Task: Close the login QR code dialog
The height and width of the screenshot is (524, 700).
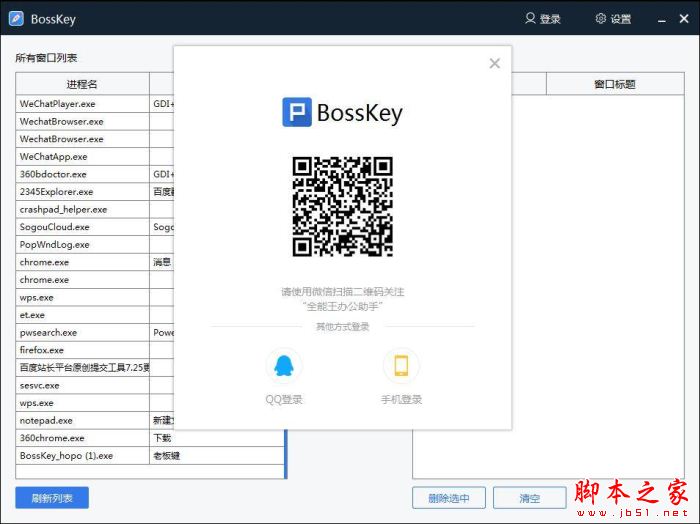Action: [x=494, y=63]
